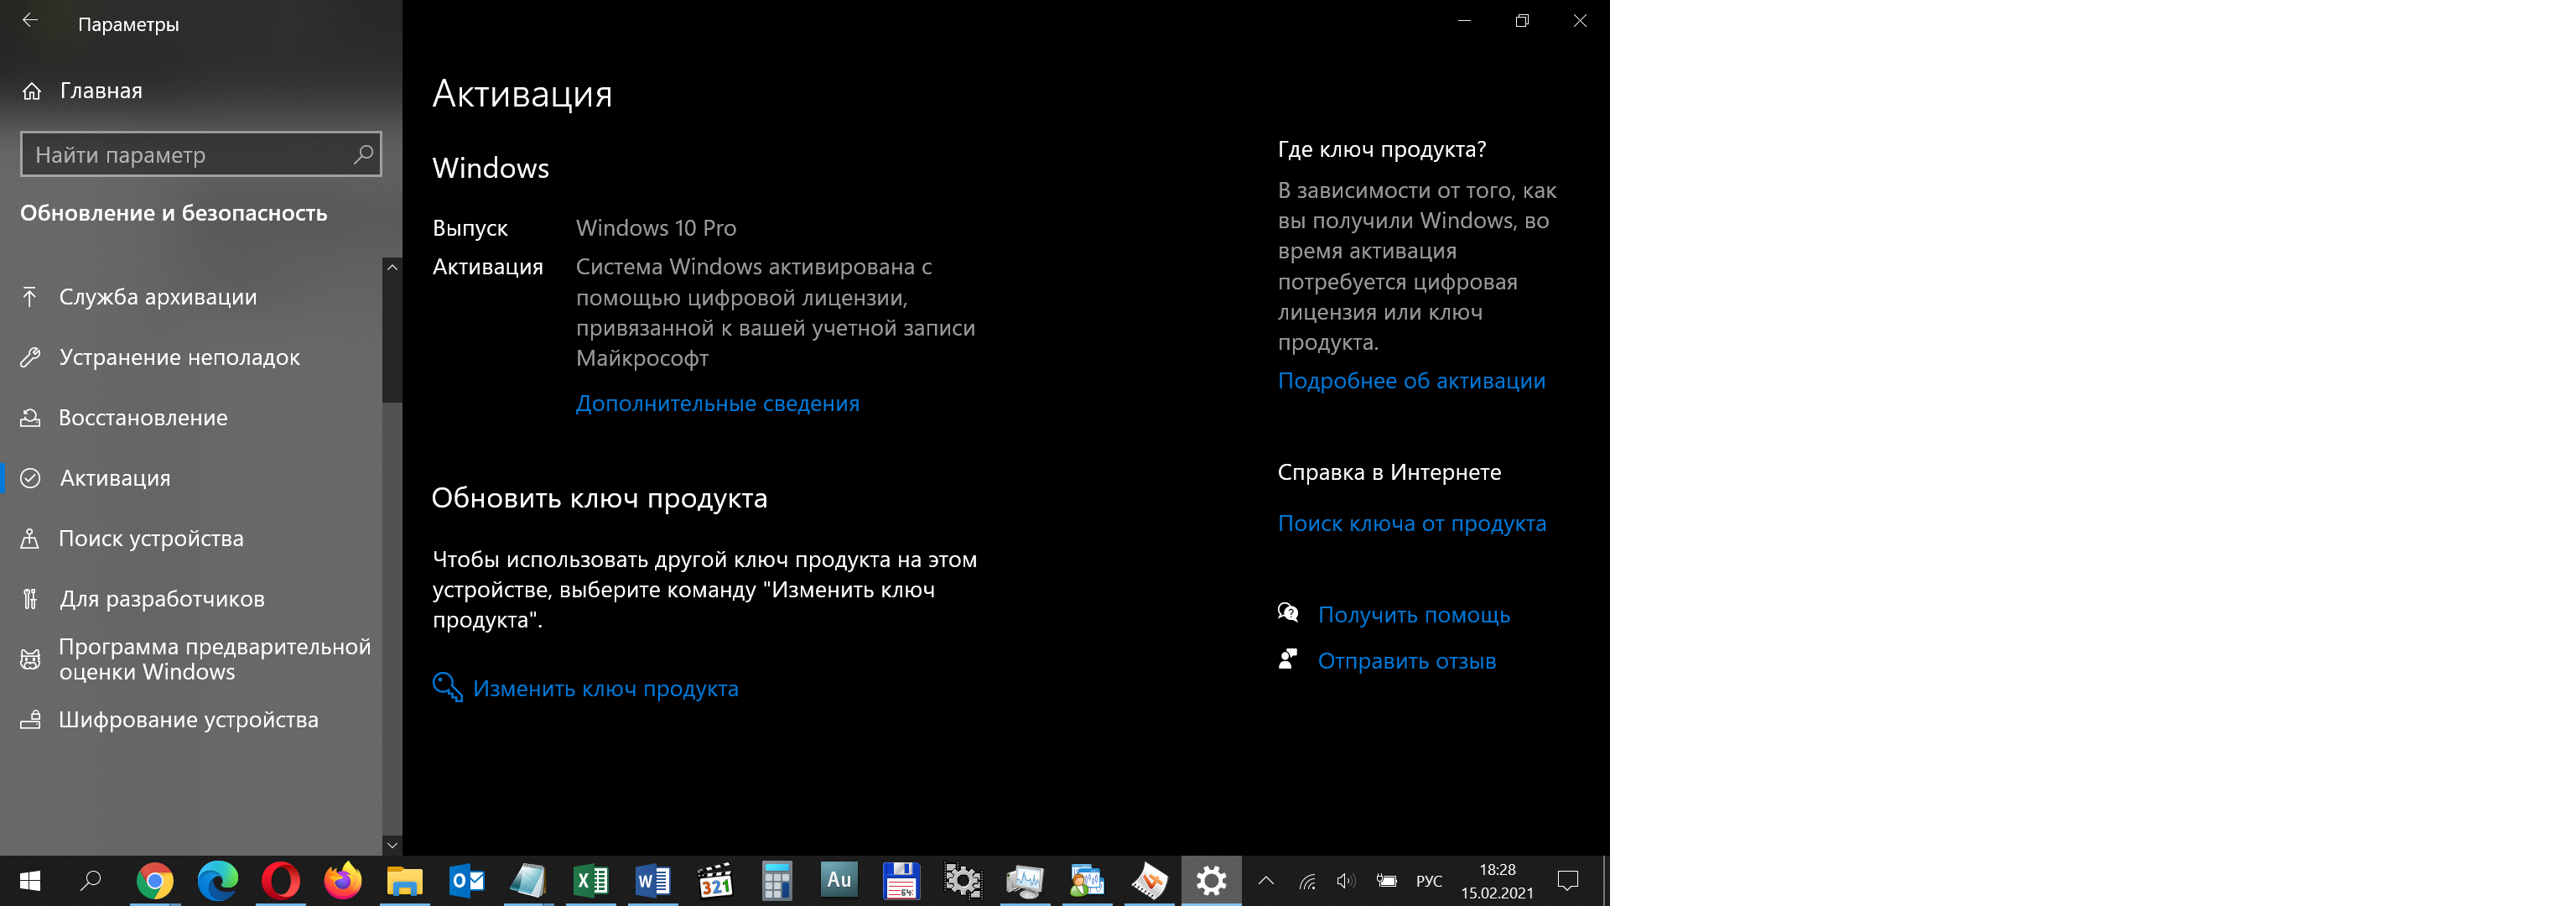The width and height of the screenshot is (2576, 906).
Task: Switch input language РУС
Action: [x=1429, y=881]
